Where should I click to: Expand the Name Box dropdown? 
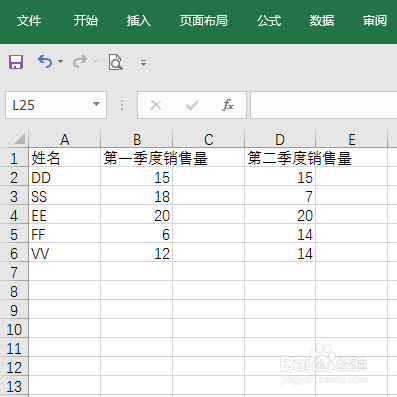pos(96,105)
